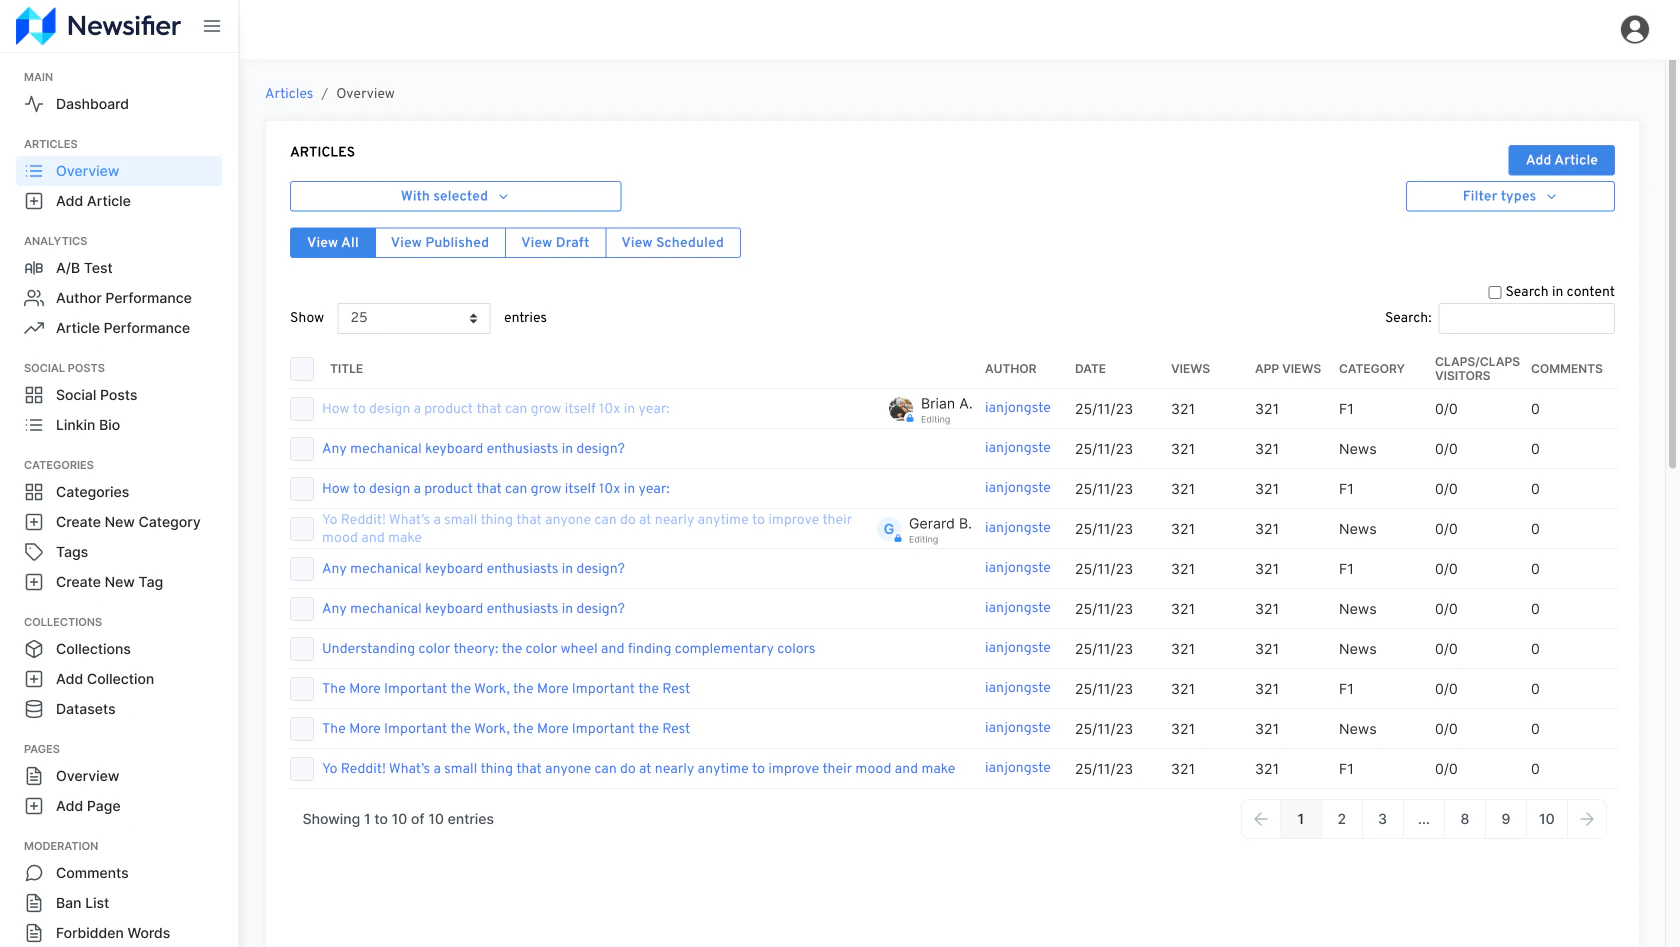Screen dimensions: 1680x947
Task: Click the Add Article button
Action: click(x=1561, y=160)
